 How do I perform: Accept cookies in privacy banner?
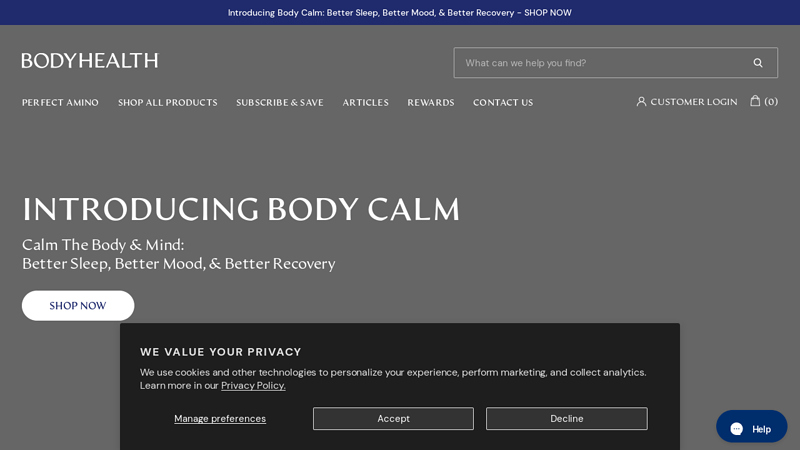[x=393, y=418]
